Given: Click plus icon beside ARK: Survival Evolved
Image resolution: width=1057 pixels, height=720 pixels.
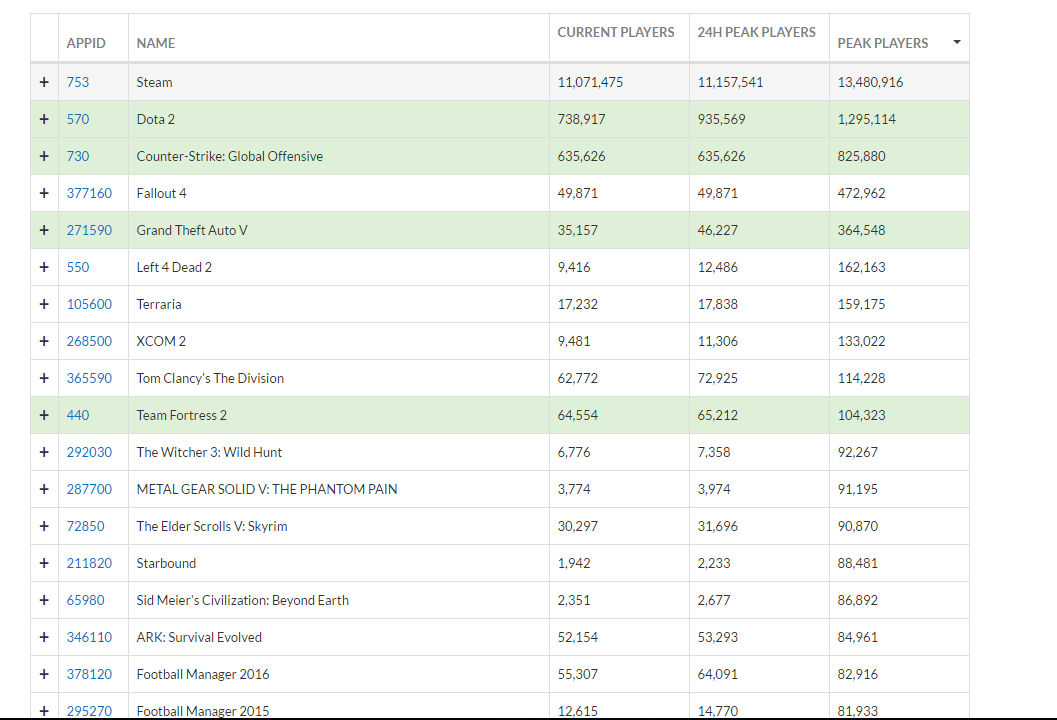Looking at the screenshot, I should point(44,637).
